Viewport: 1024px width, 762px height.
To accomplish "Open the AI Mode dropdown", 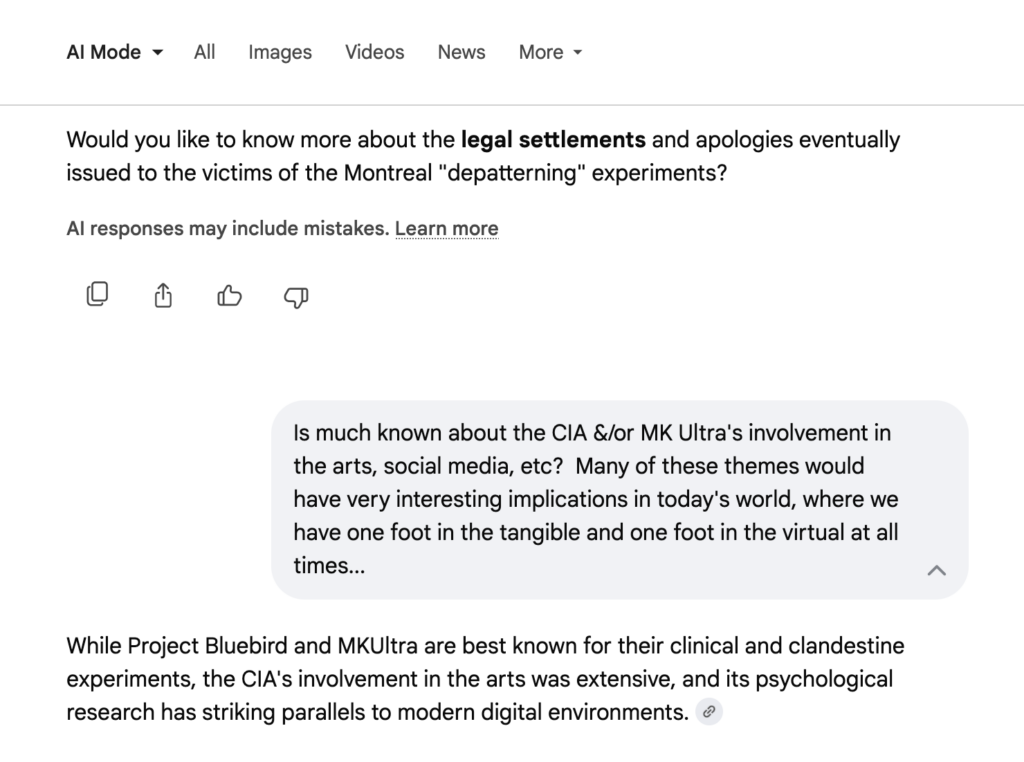I will (115, 52).
